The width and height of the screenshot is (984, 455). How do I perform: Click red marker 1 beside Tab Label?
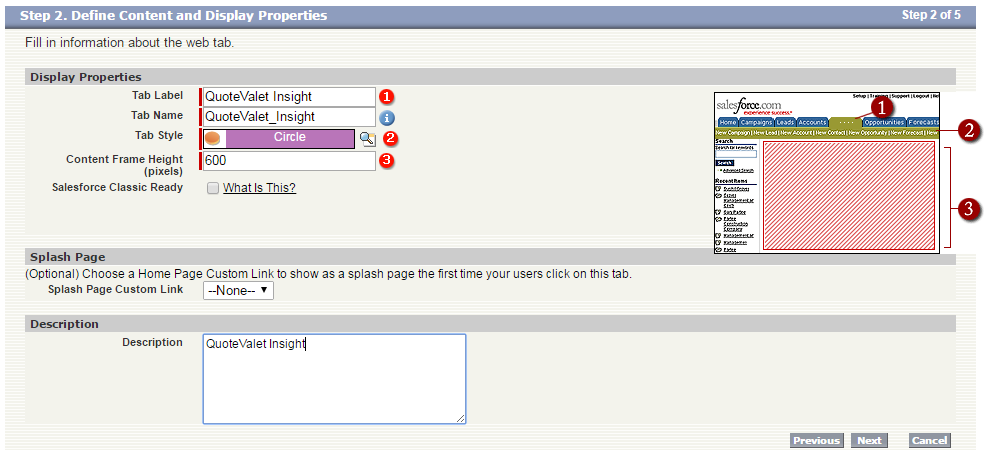point(387,97)
